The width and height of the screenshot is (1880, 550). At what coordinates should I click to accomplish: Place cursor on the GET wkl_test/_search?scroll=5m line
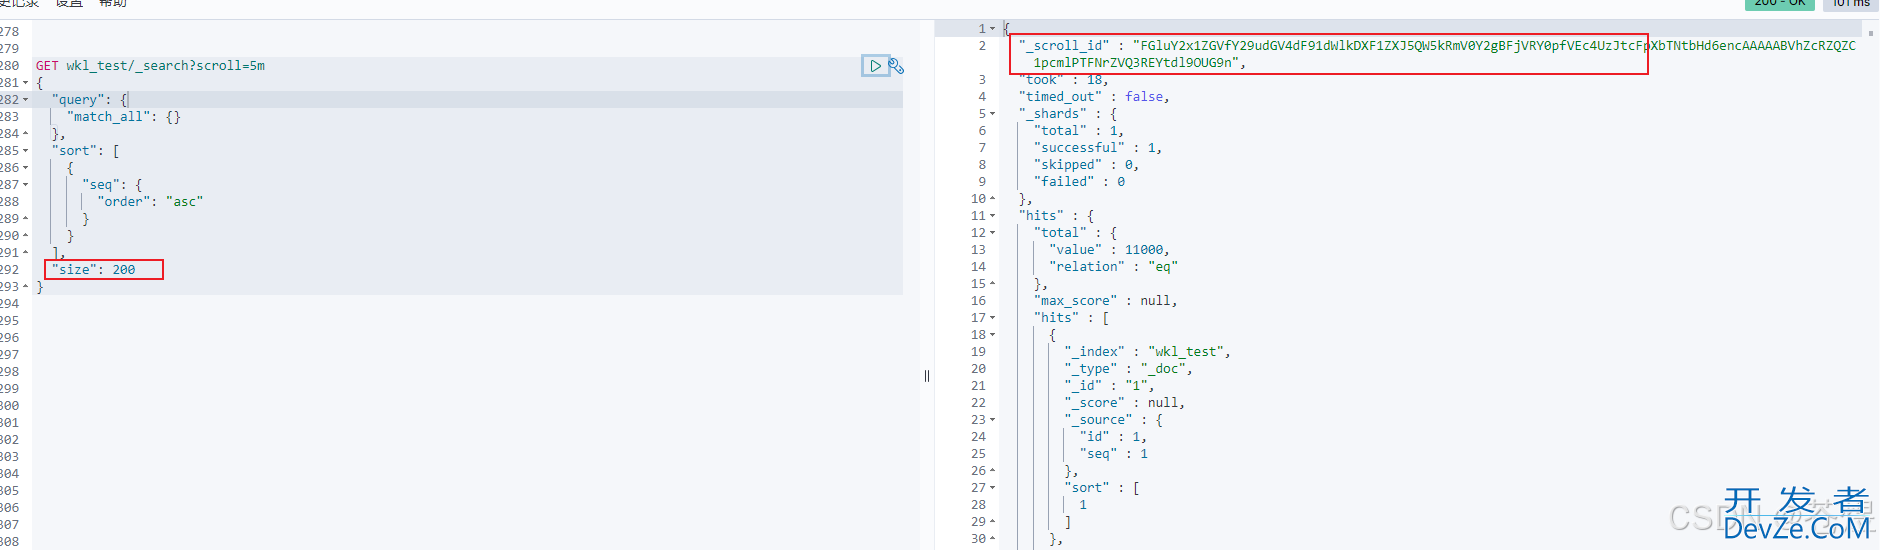(151, 66)
